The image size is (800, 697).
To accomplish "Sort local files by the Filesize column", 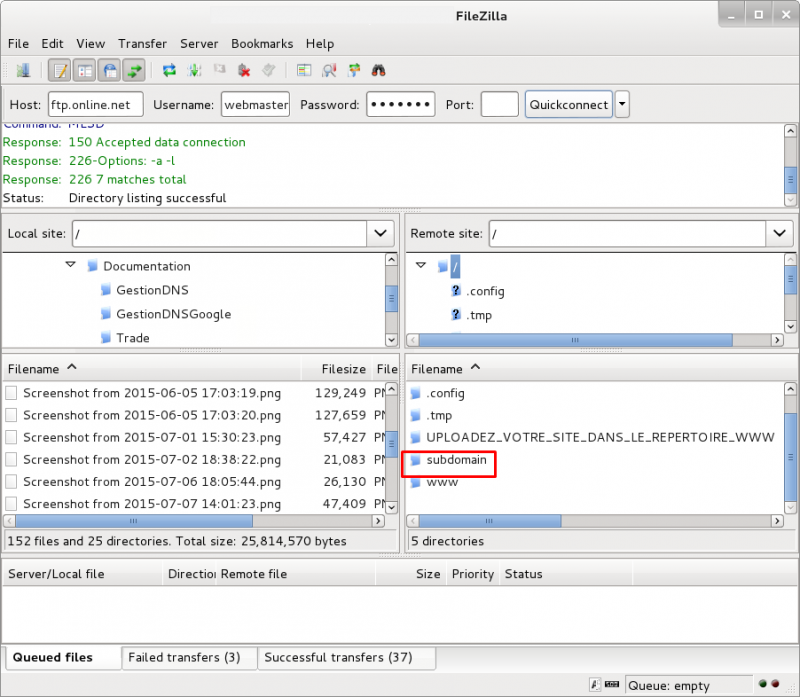I will tap(343, 369).
